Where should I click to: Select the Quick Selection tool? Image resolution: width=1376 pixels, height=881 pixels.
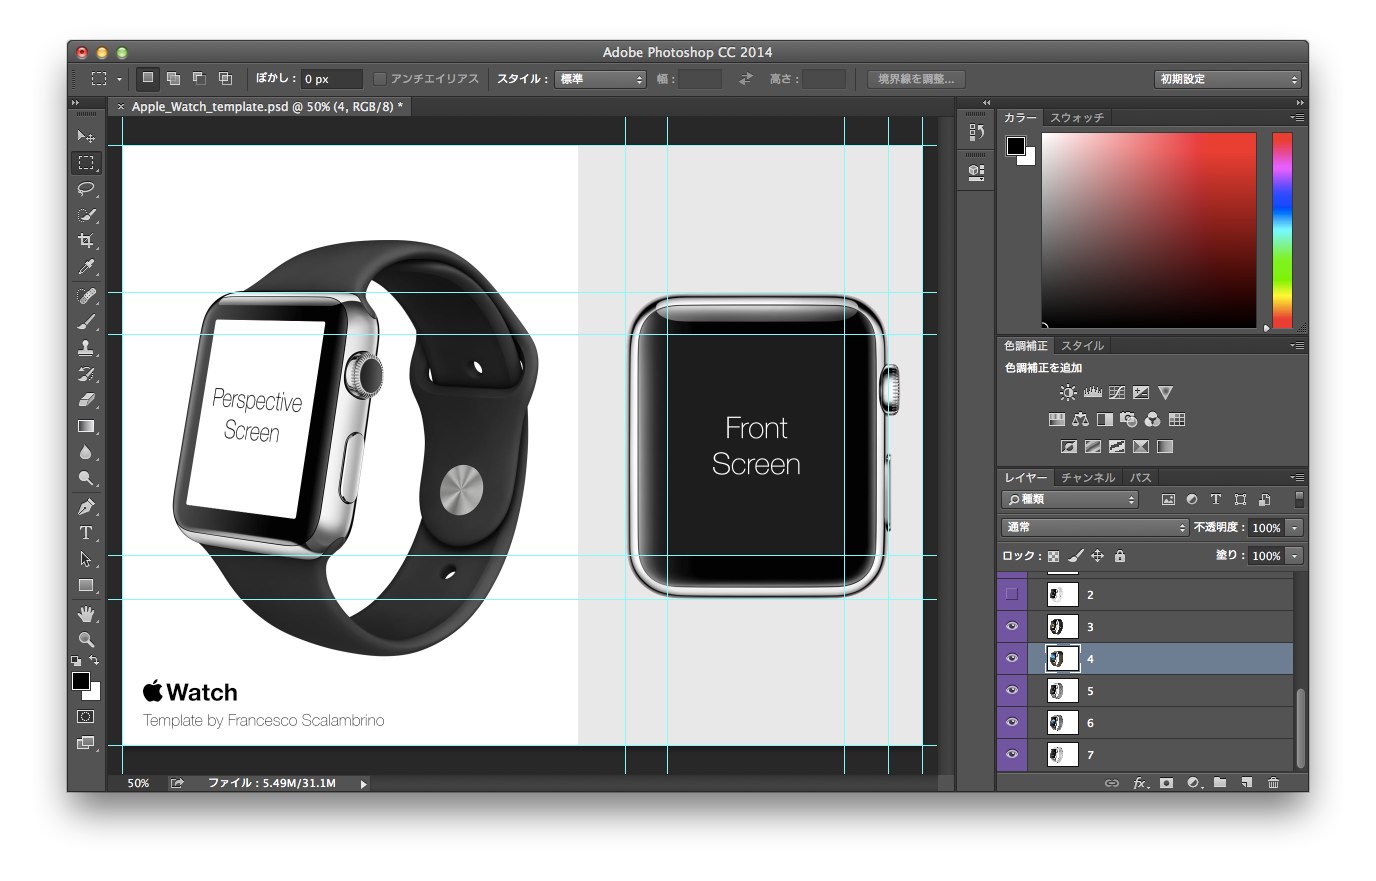point(86,215)
